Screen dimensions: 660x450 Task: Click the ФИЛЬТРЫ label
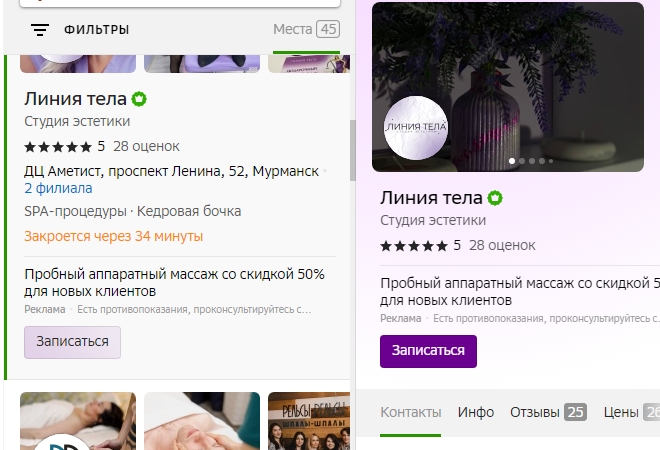tap(96, 30)
